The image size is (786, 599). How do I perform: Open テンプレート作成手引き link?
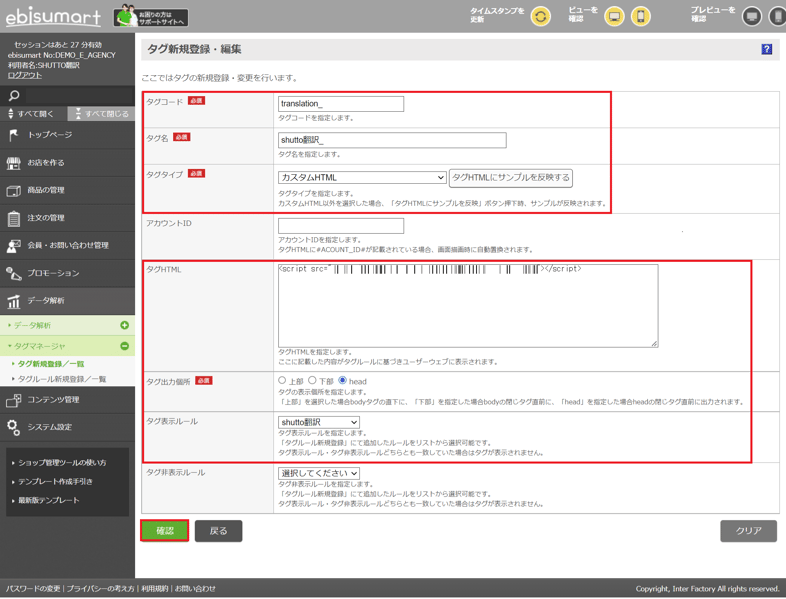55,482
